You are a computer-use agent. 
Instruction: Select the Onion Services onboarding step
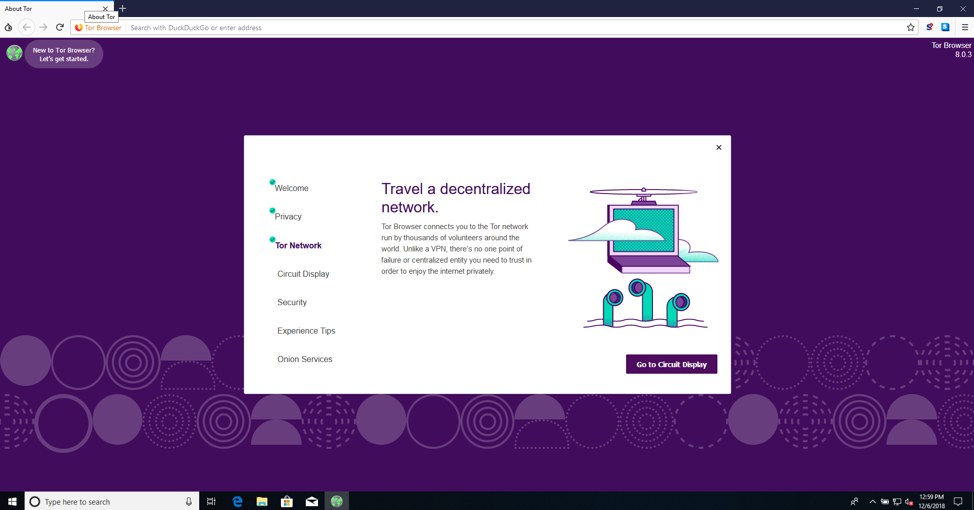click(x=304, y=359)
